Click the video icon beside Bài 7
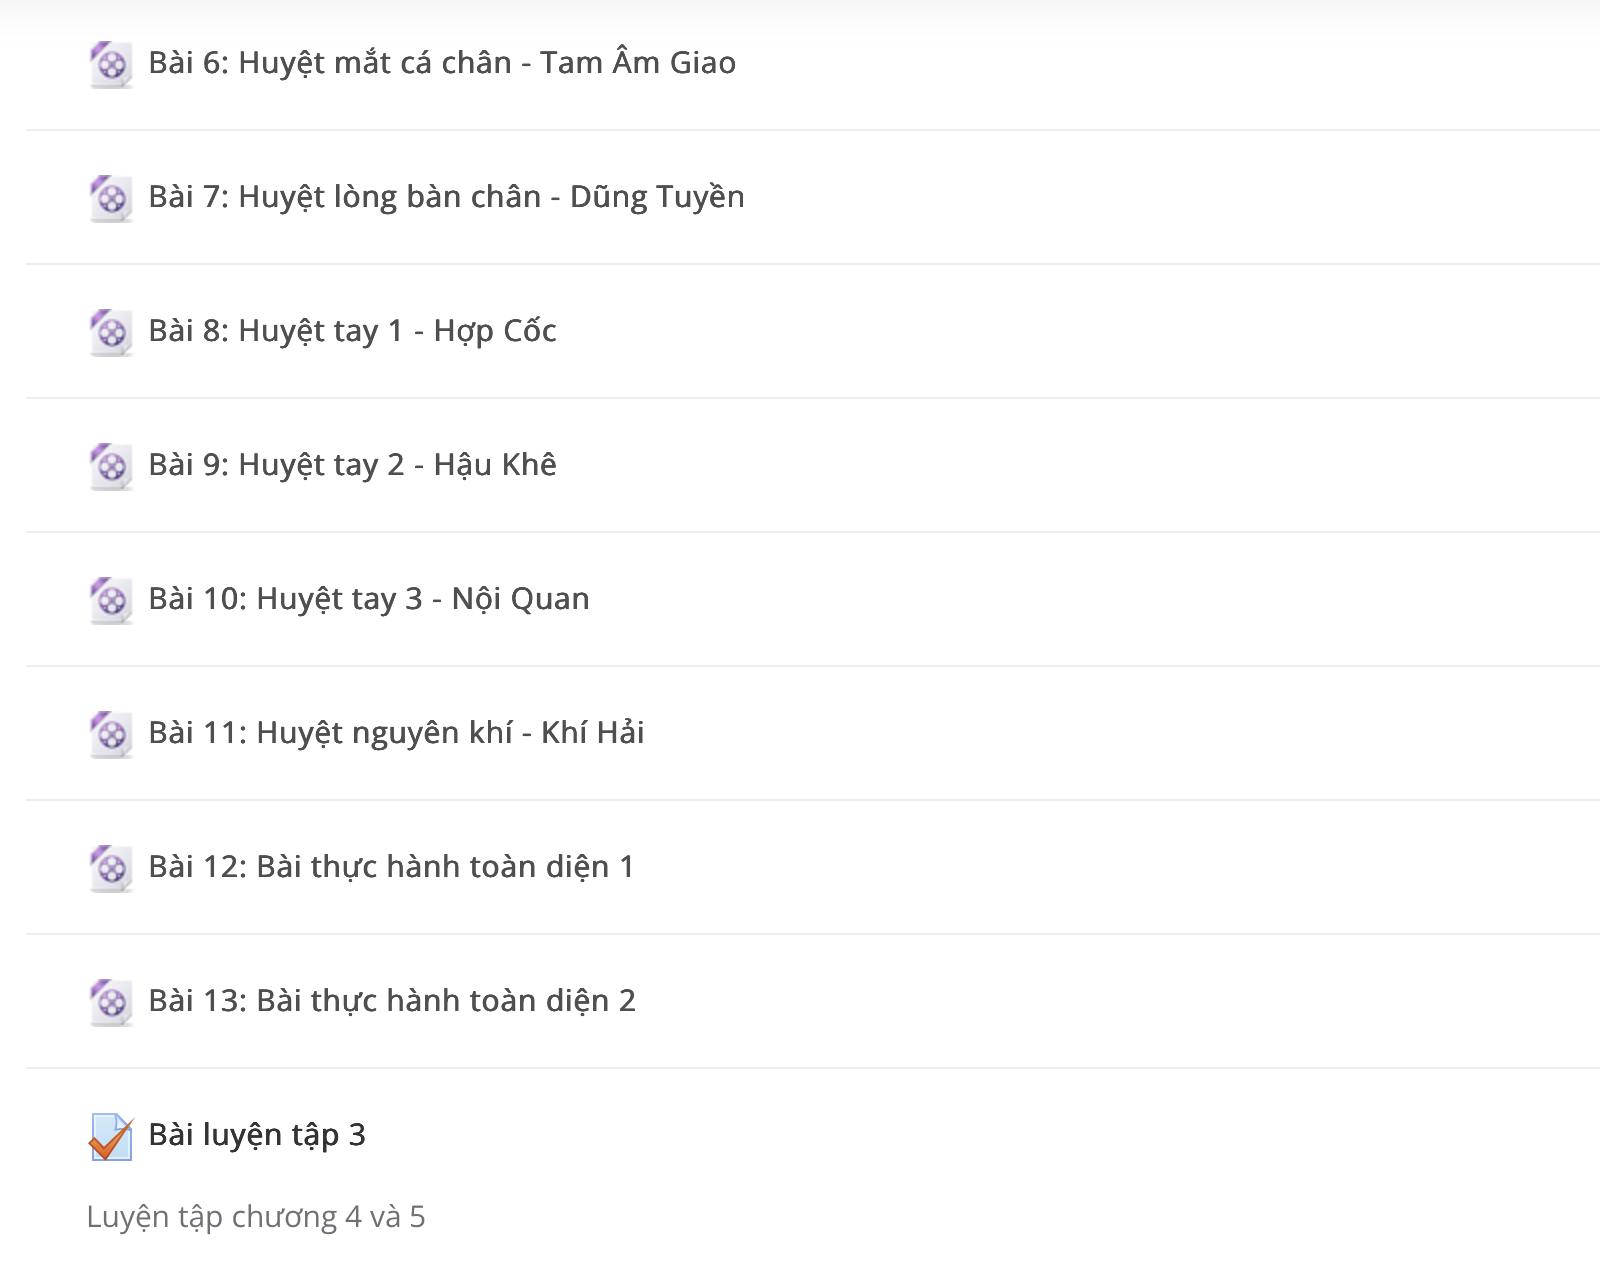The width and height of the screenshot is (1600, 1276). (111, 199)
